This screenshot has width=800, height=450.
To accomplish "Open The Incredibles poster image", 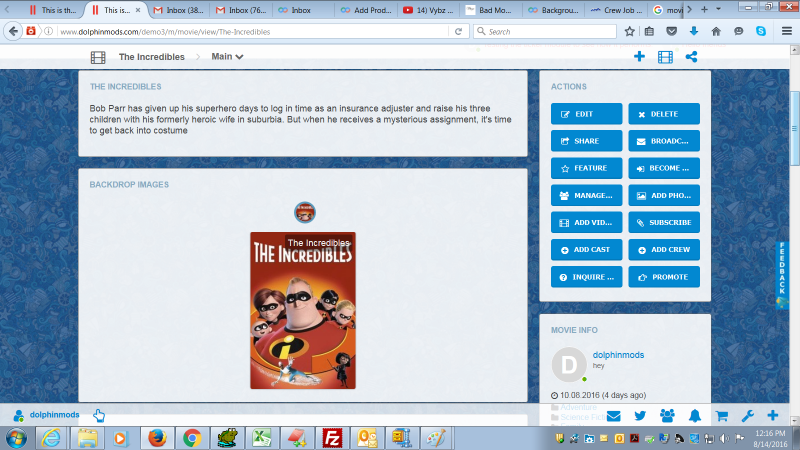I will pos(303,310).
